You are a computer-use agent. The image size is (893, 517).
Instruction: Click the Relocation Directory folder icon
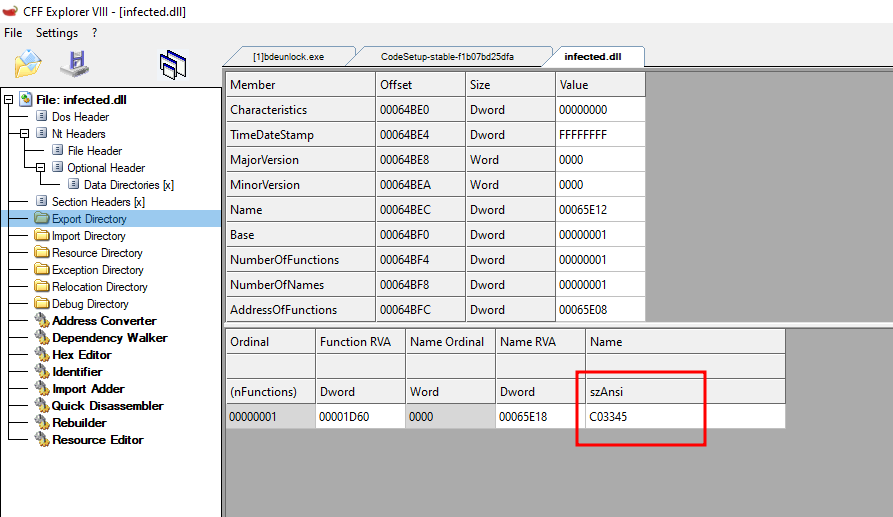click(42, 287)
